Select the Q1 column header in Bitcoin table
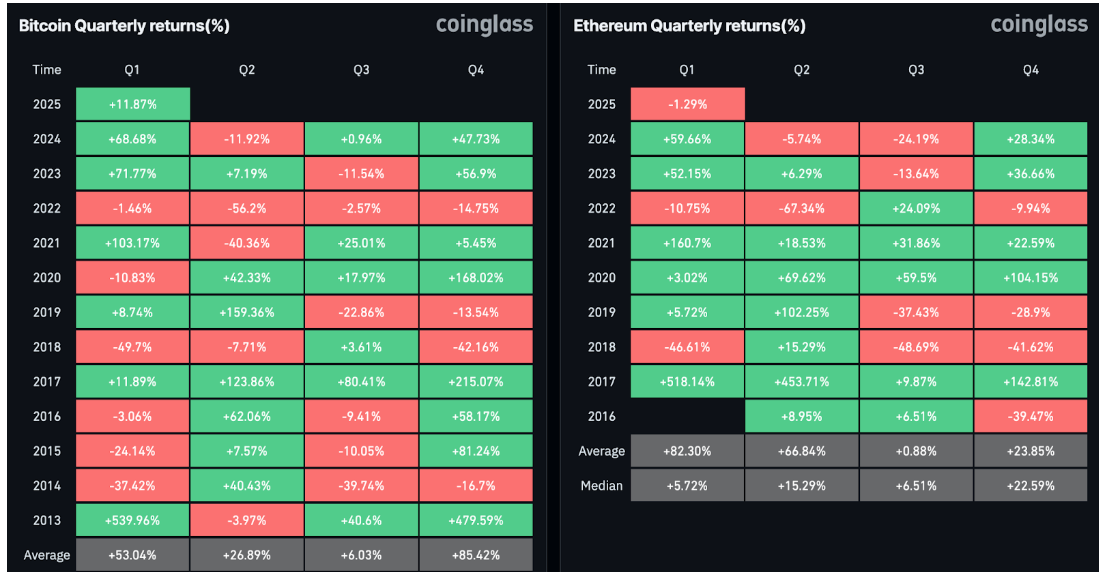The height and width of the screenshot is (576, 1106). click(132, 70)
